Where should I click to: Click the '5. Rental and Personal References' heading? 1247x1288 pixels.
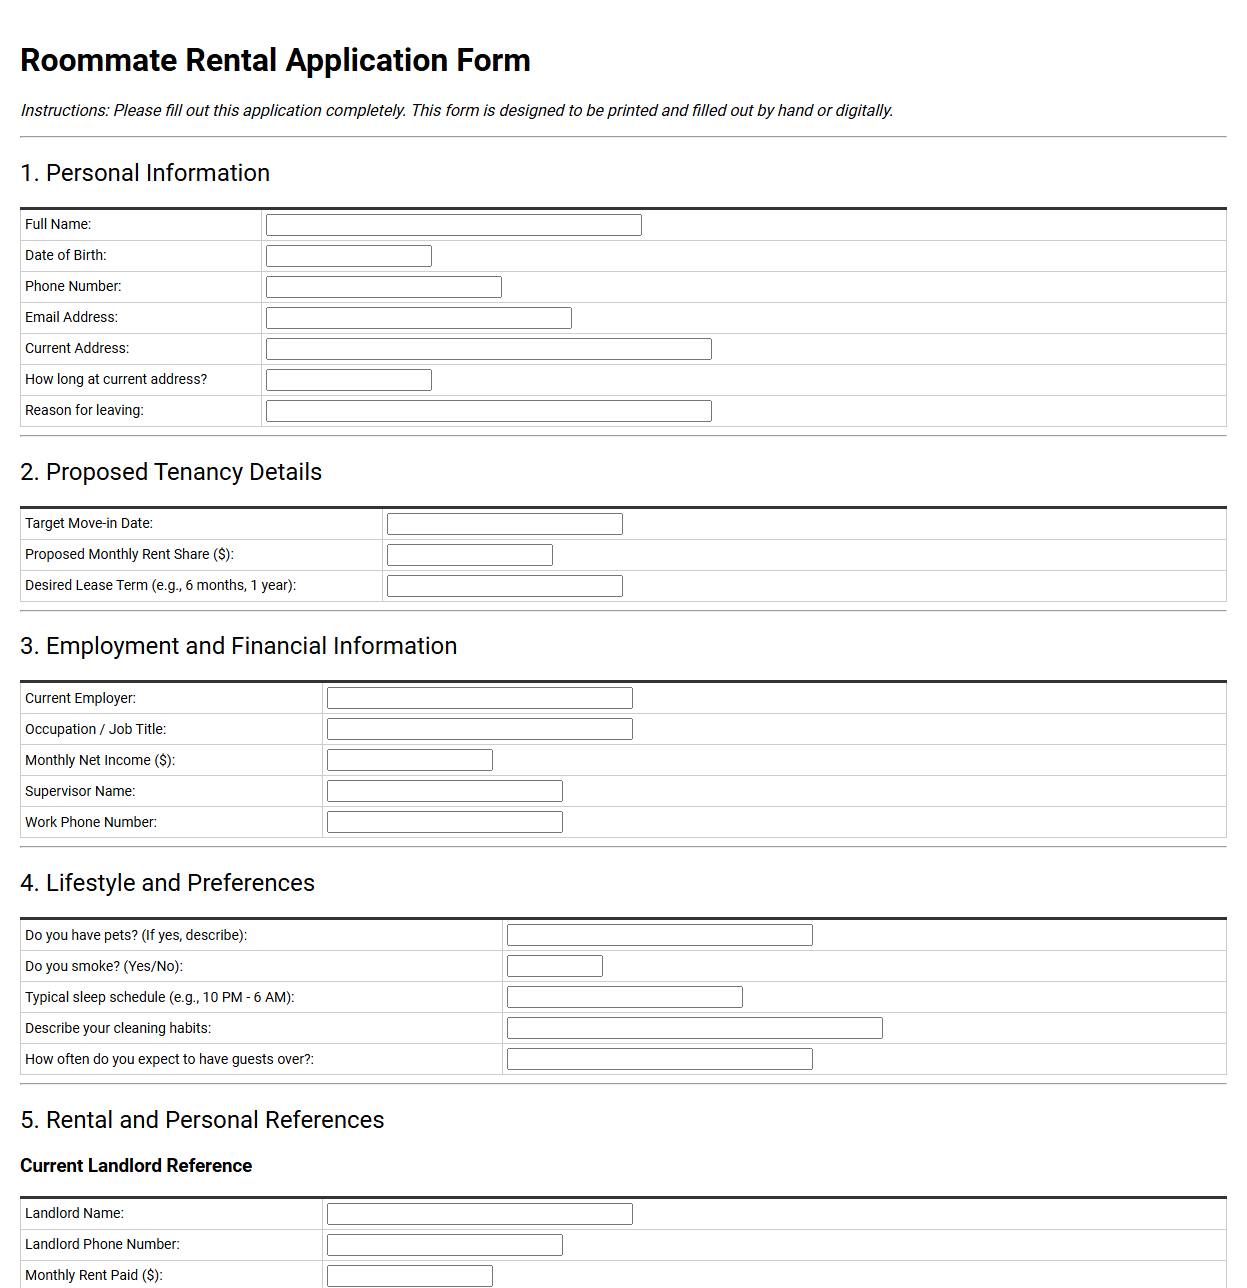(x=202, y=1120)
